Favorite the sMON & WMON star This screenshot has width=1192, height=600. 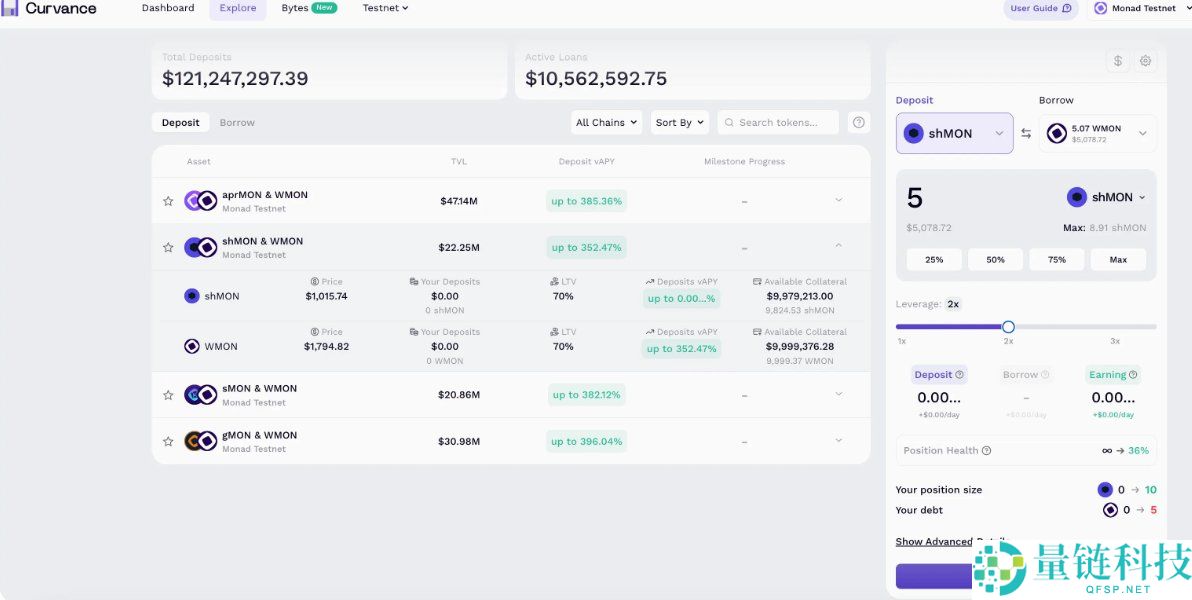pyautogui.click(x=168, y=395)
